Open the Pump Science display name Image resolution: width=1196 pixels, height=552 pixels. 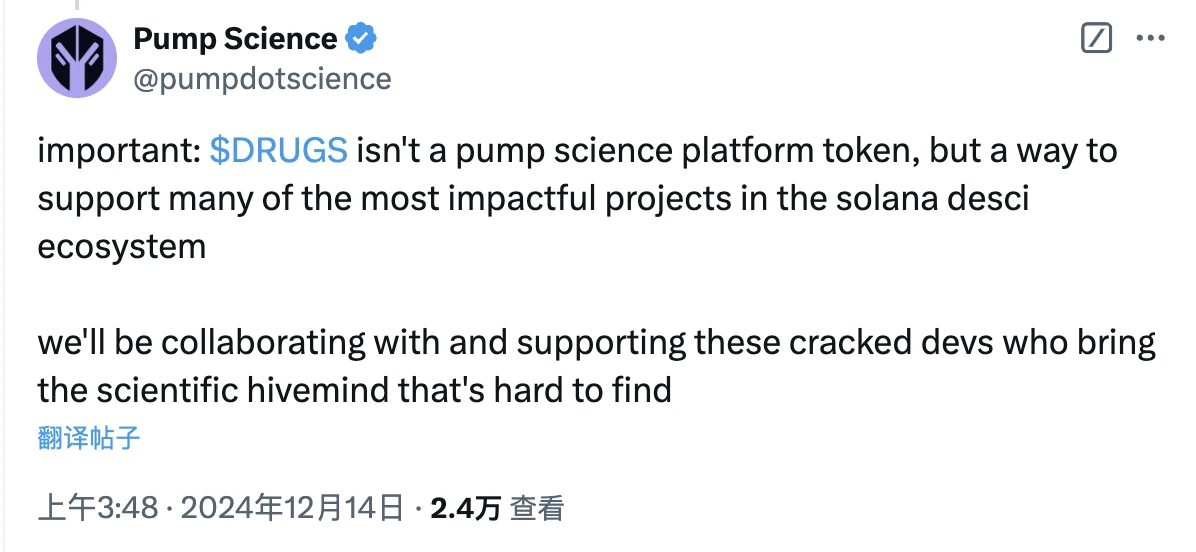pyautogui.click(x=235, y=39)
